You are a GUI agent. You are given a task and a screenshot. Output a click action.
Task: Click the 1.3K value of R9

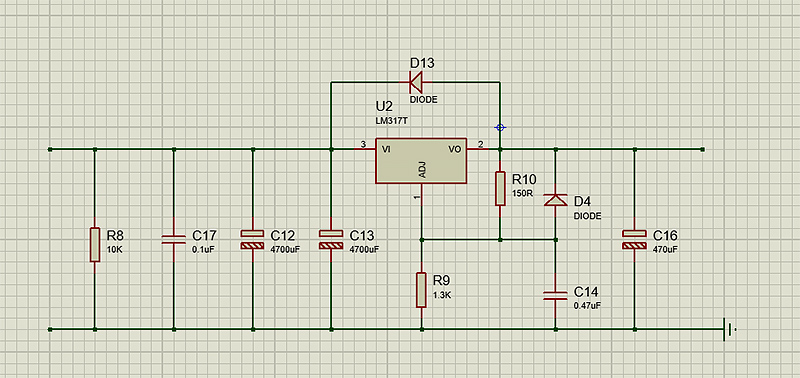pos(441,295)
